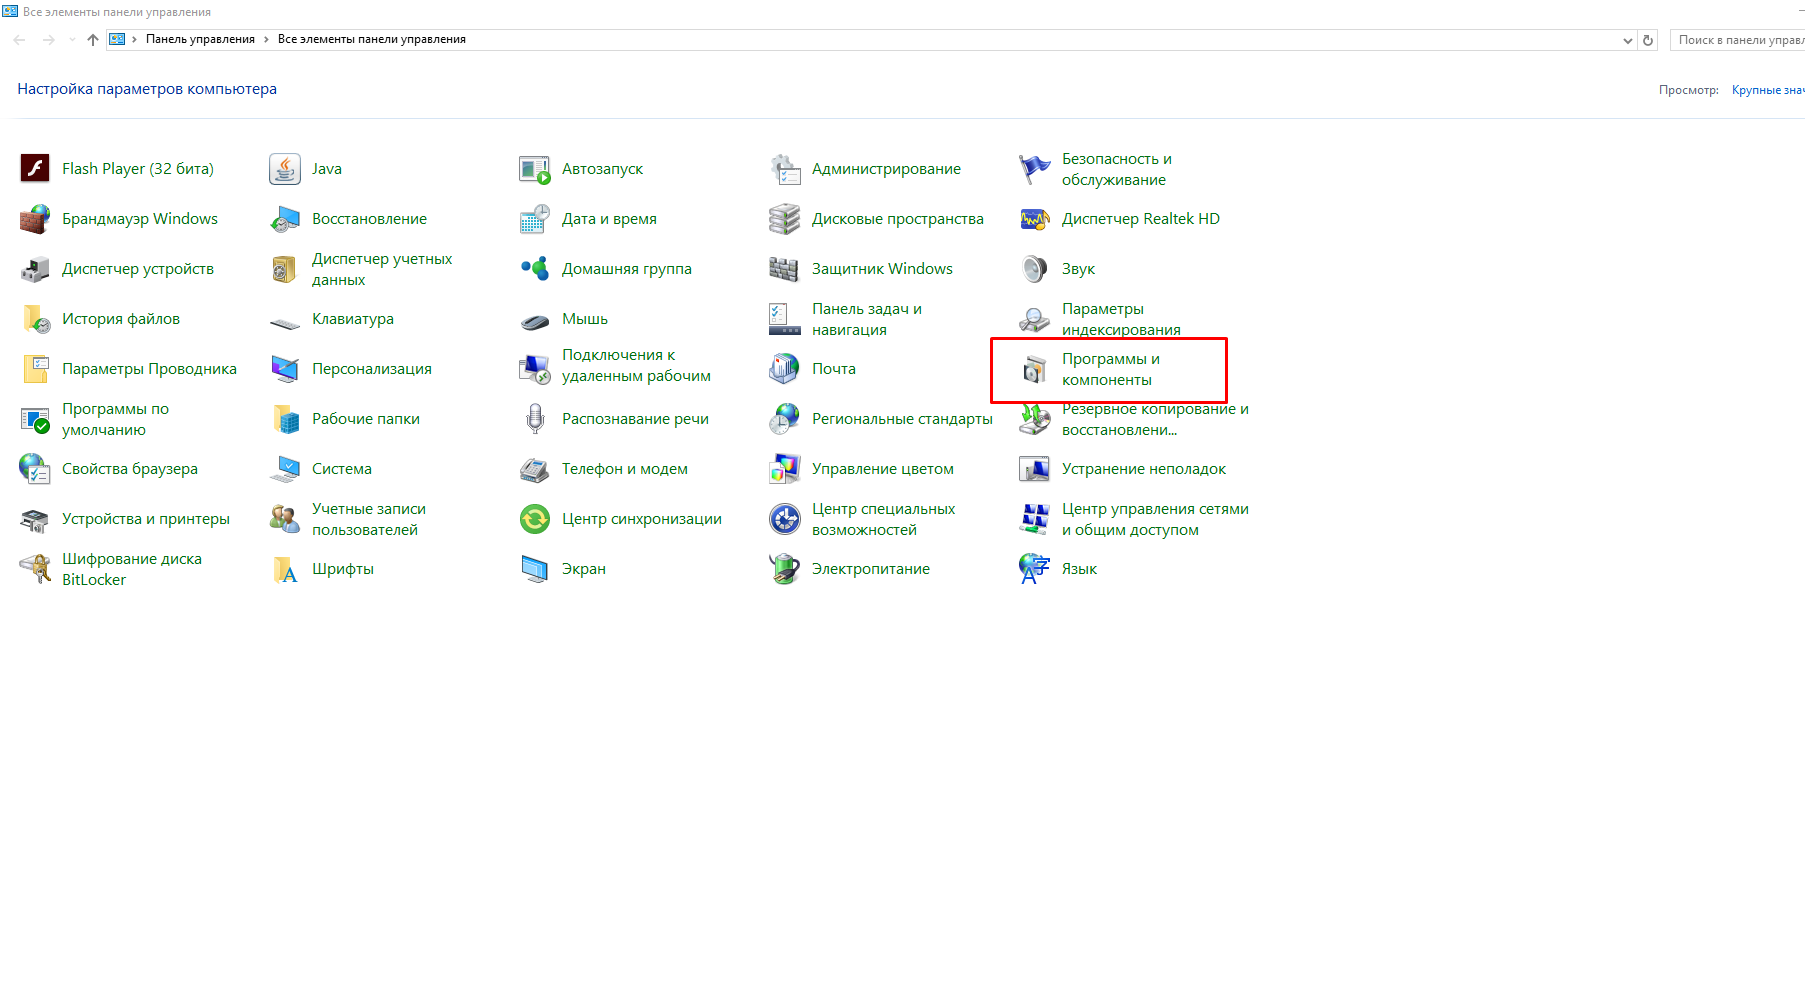Screen dimensions: 1805x1004
Task: Go up one level with the up arrow
Action: tap(93, 40)
